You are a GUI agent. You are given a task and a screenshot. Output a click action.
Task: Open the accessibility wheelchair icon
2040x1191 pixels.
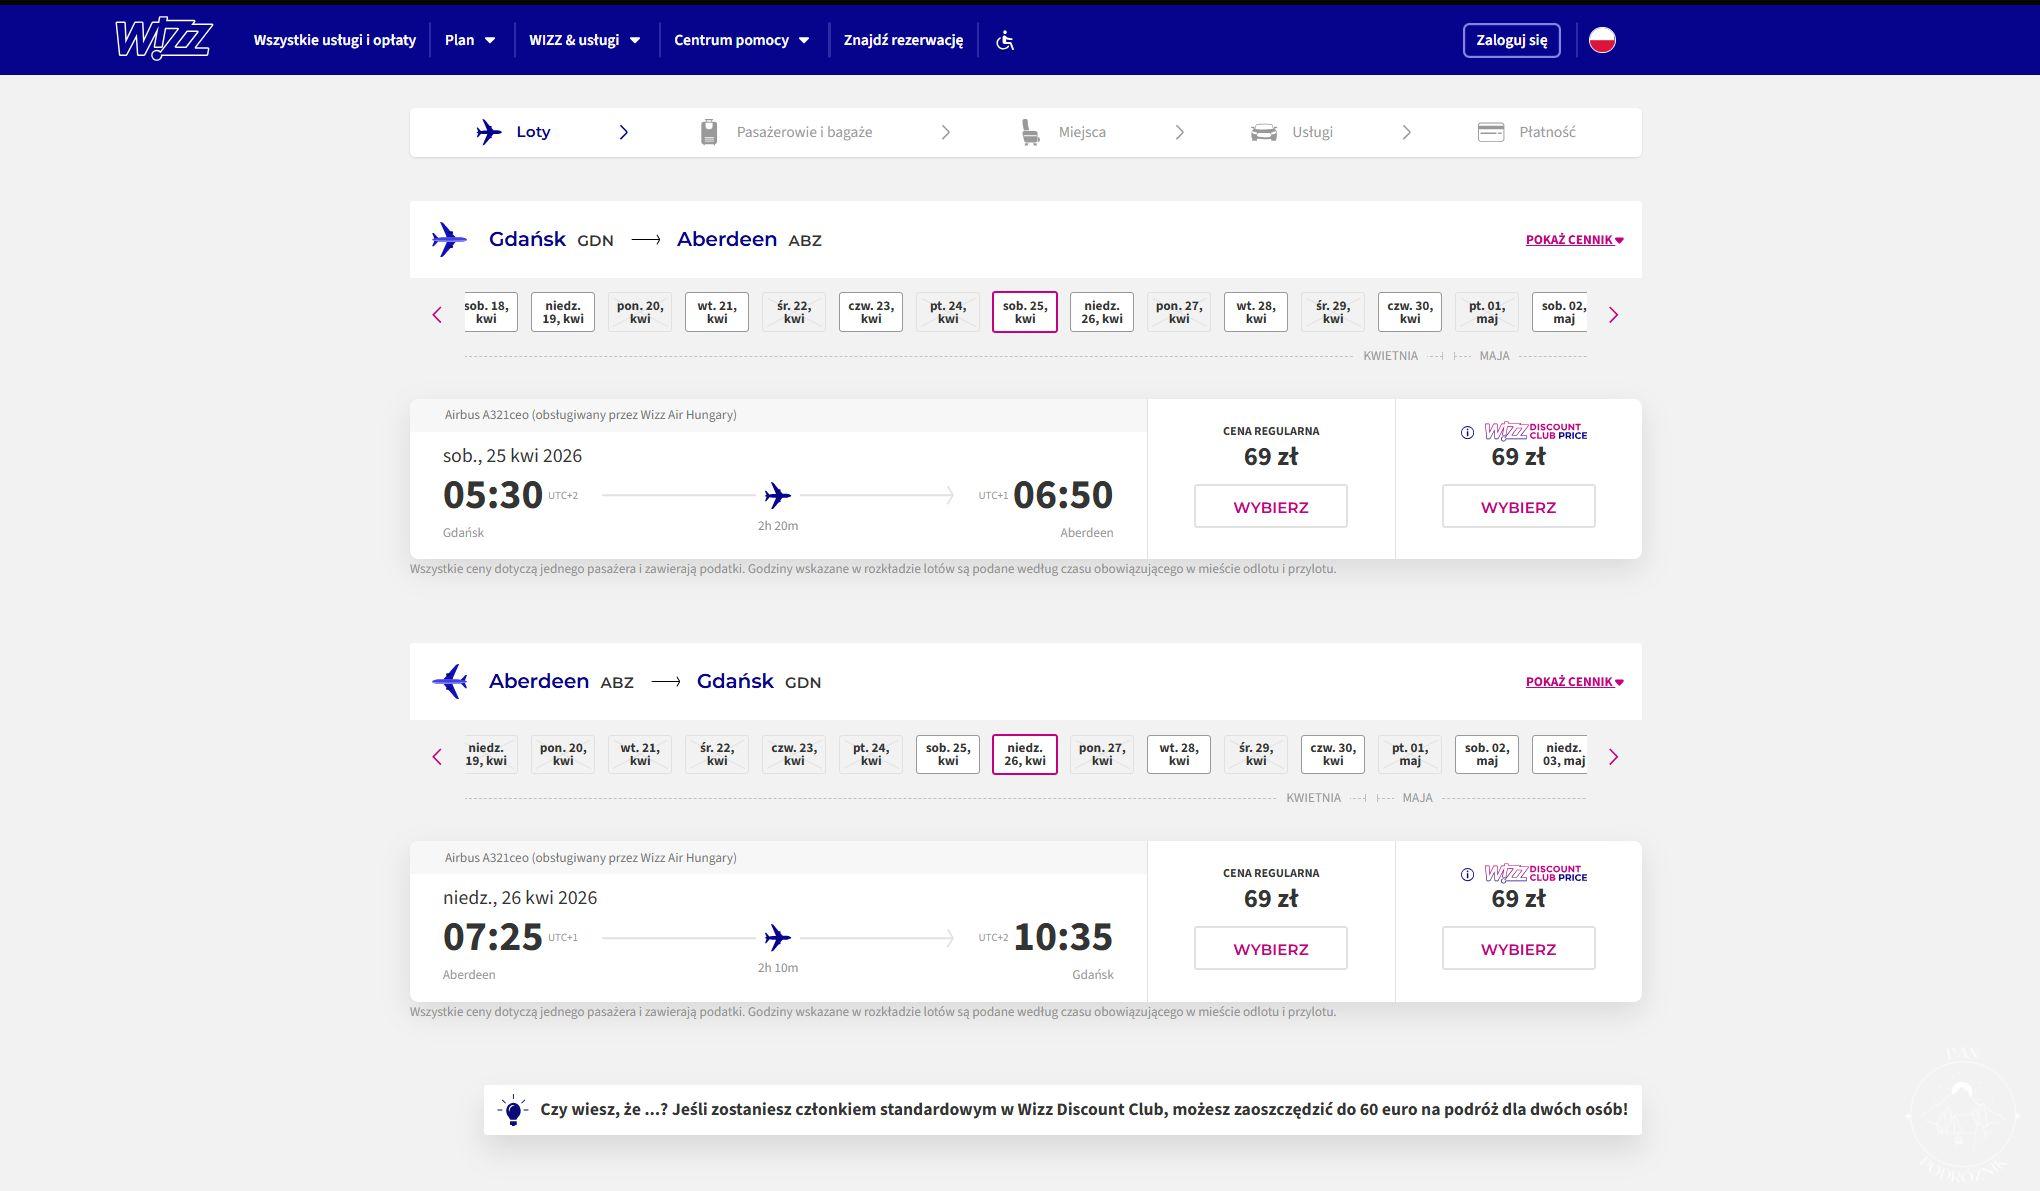click(x=1005, y=40)
